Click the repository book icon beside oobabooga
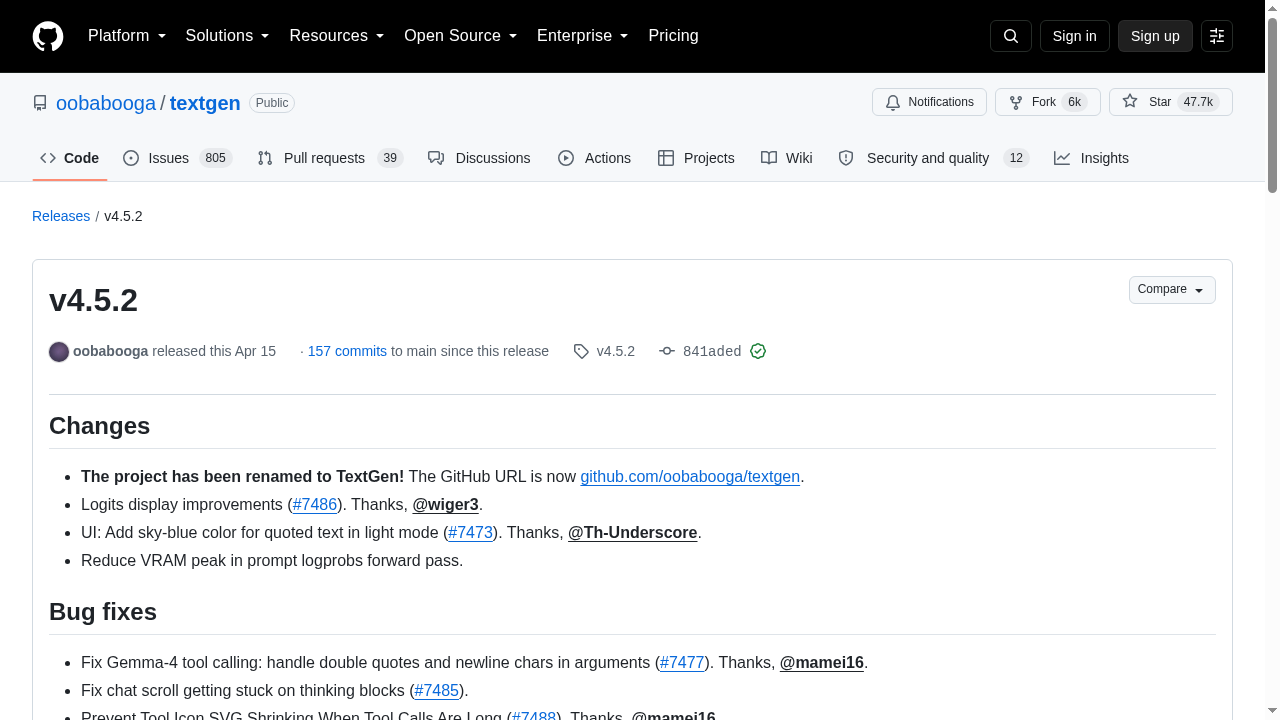 (x=40, y=103)
